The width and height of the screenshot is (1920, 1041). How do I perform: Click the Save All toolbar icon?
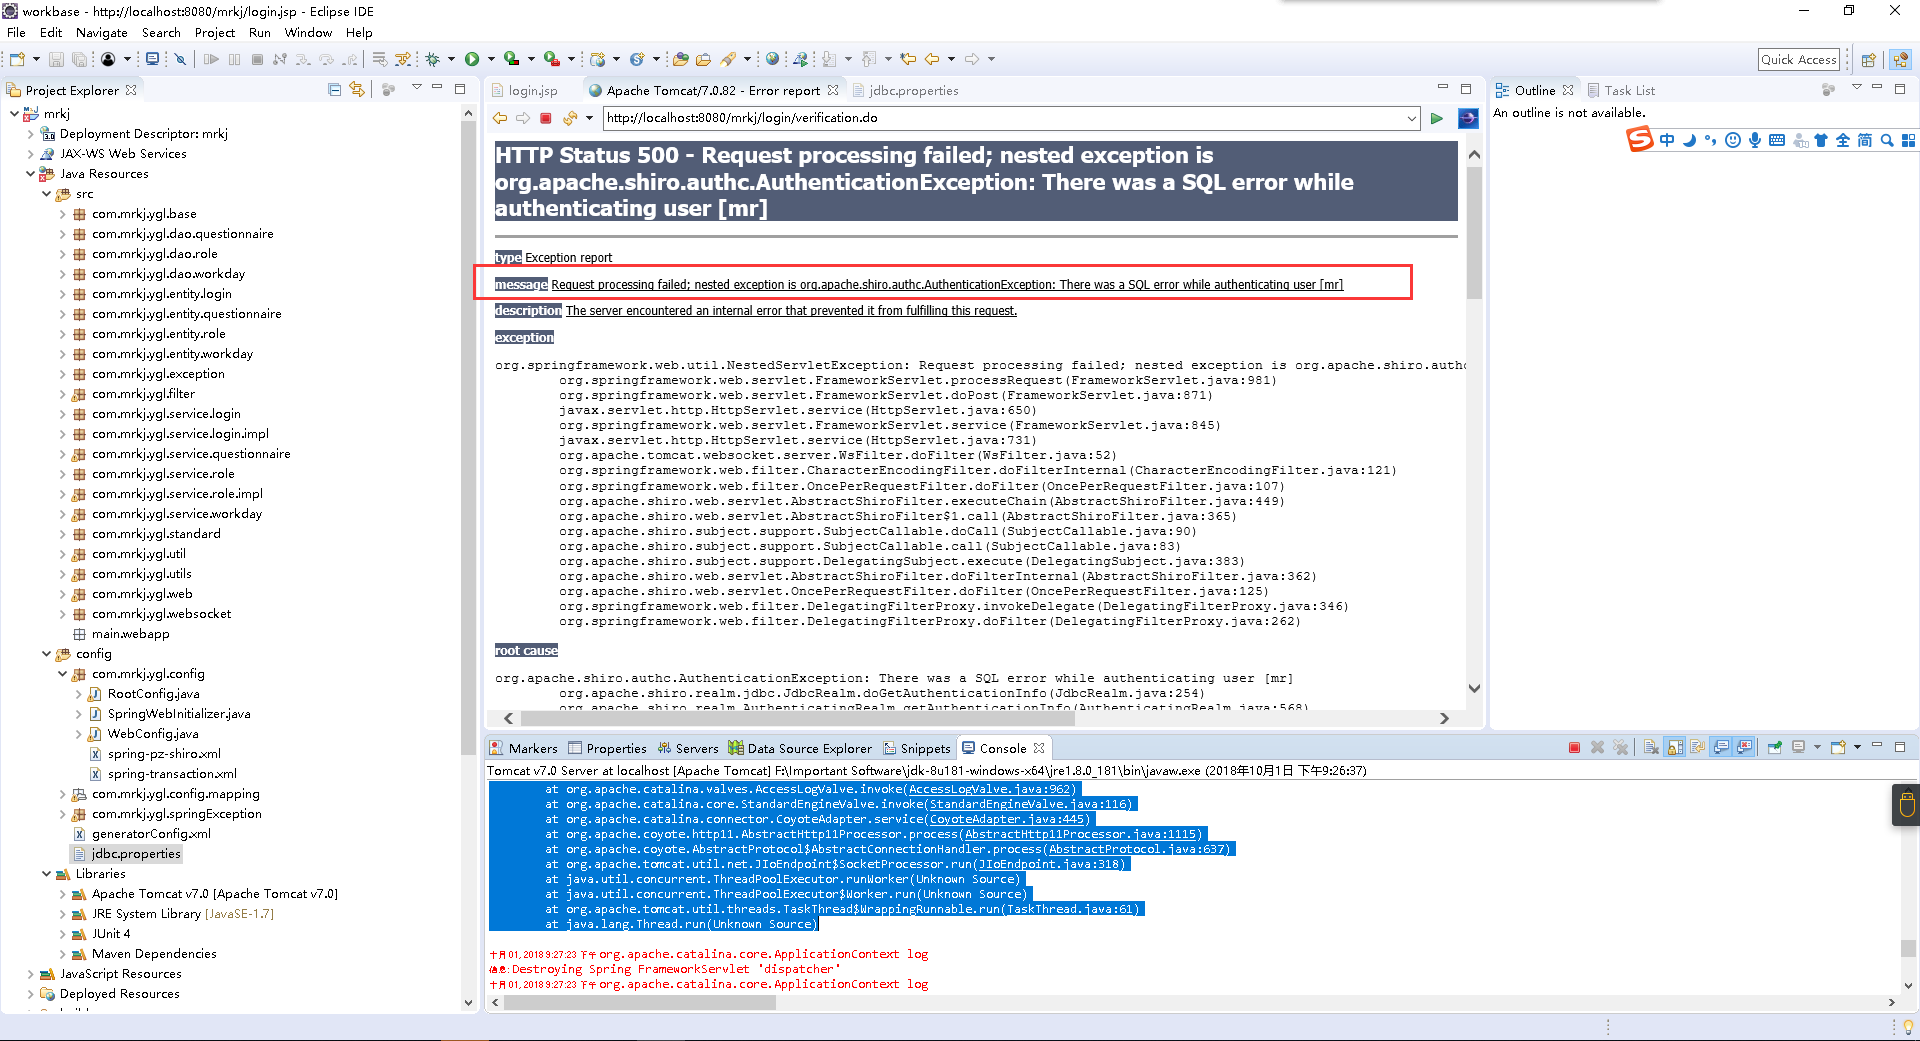pos(79,59)
